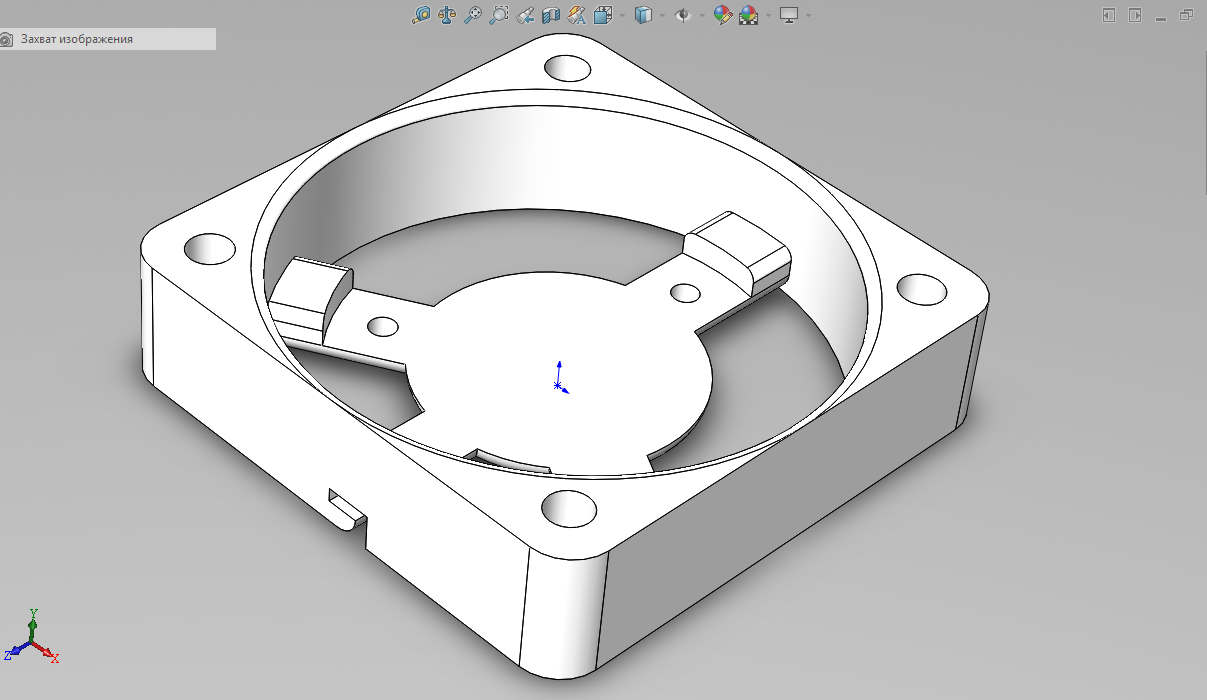Restore down the document window
The image size is (1207, 700).
pos(1186,15)
